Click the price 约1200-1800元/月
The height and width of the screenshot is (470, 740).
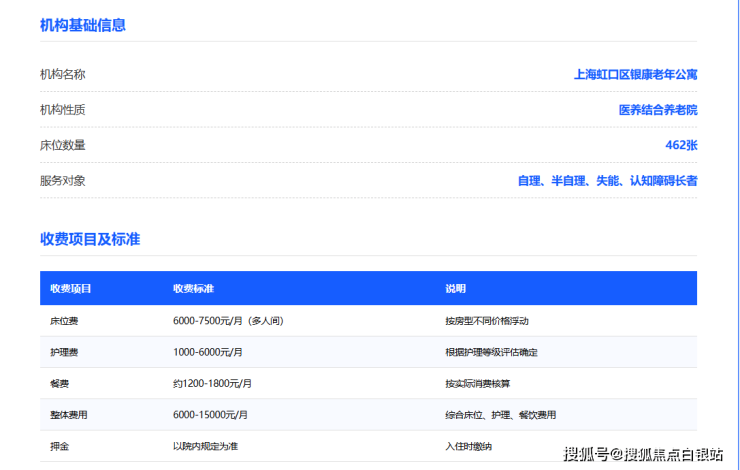coord(212,384)
